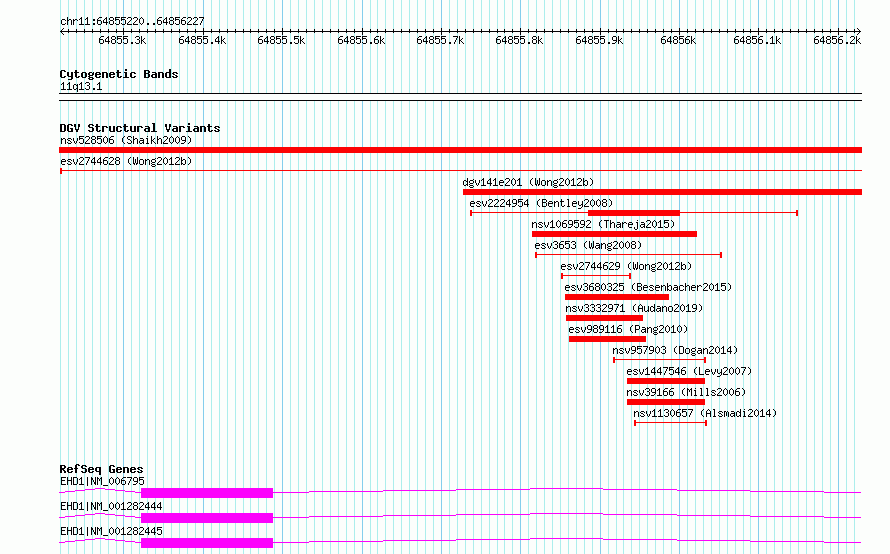The height and width of the screenshot is (554, 890).
Task: Click the thin red line of esv2744628
Action: [460, 170]
